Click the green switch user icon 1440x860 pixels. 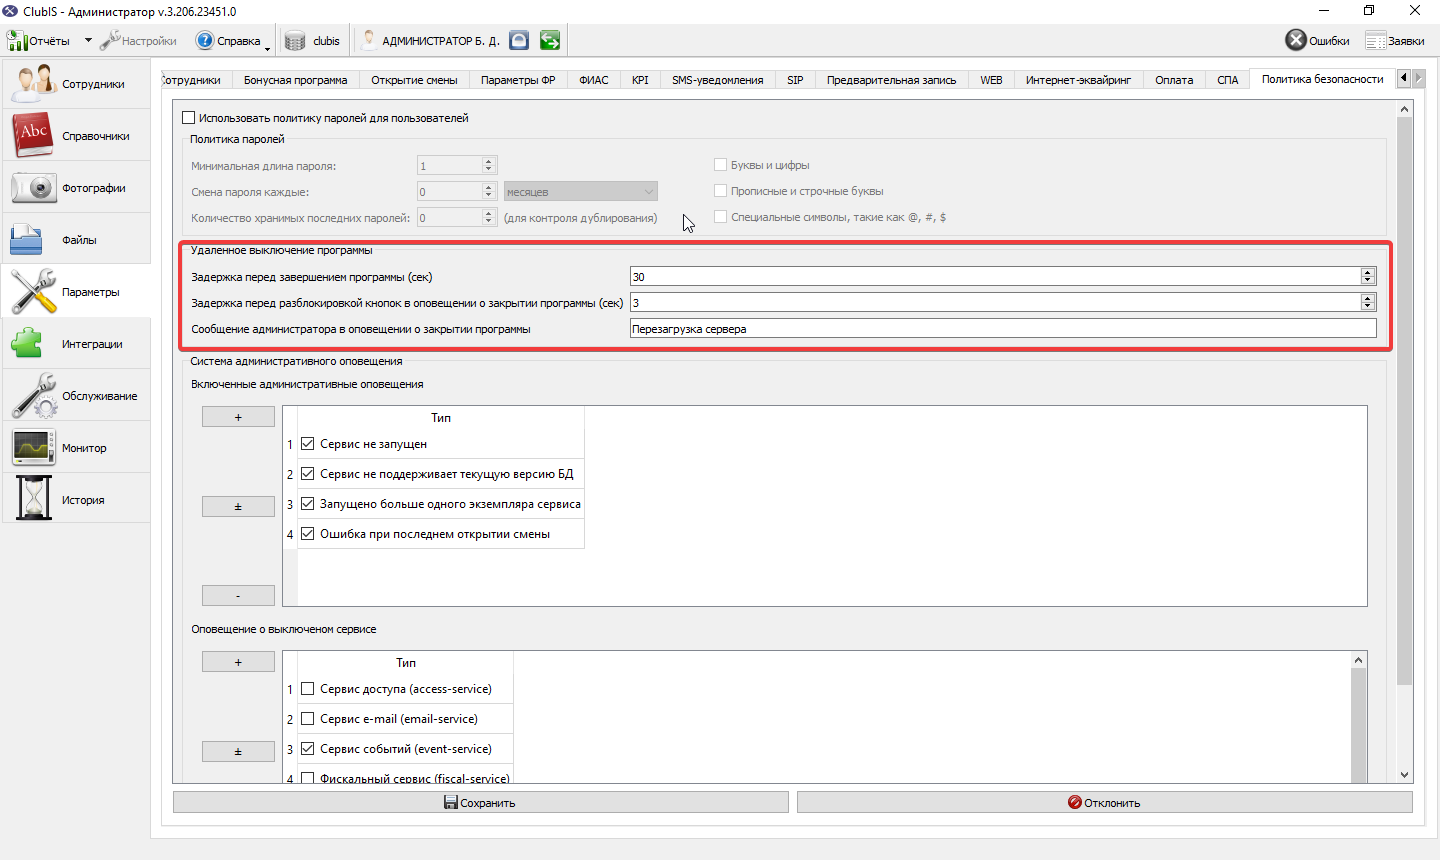(549, 40)
